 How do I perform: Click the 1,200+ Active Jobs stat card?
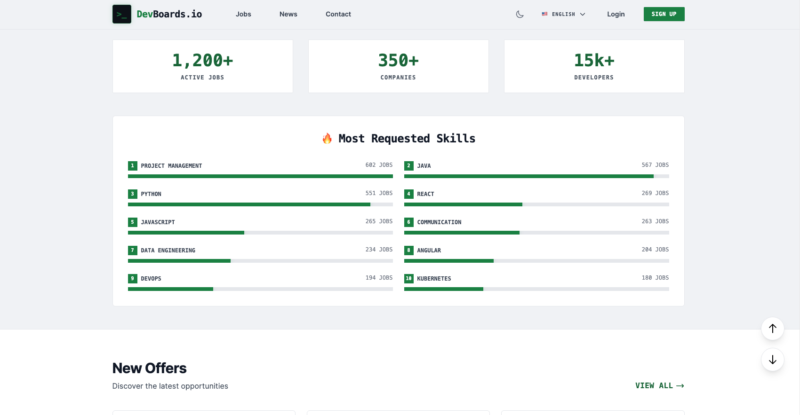203,66
